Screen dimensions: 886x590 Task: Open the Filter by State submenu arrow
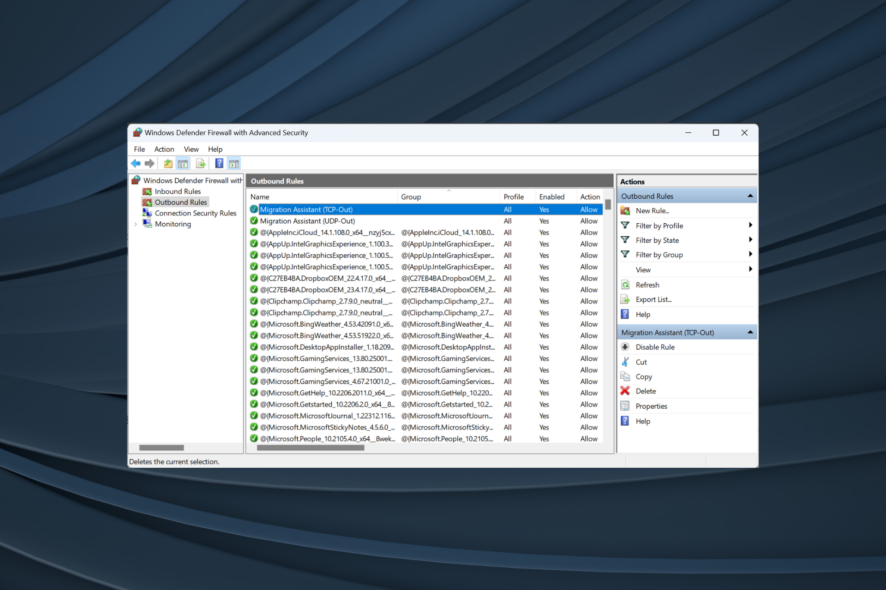coord(750,240)
